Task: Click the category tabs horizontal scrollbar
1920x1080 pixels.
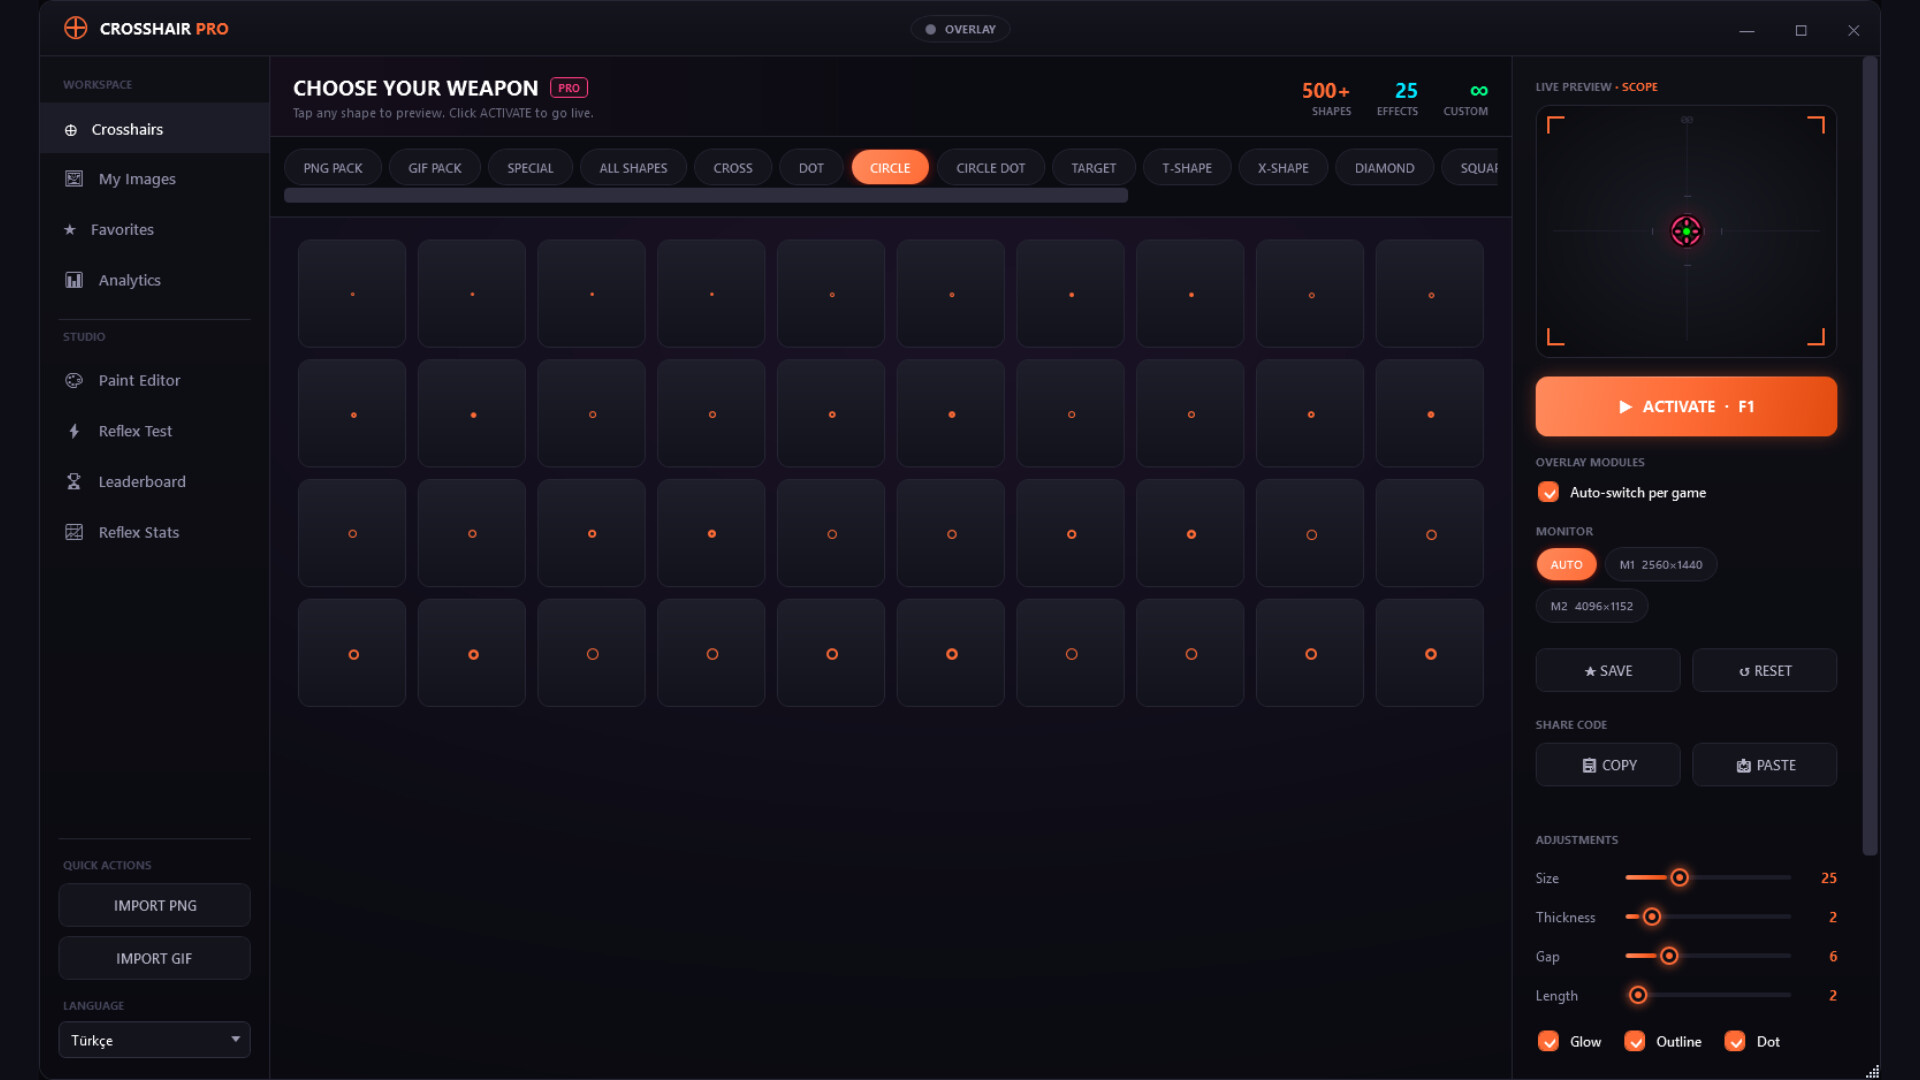Action: pyautogui.click(x=706, y=196)
